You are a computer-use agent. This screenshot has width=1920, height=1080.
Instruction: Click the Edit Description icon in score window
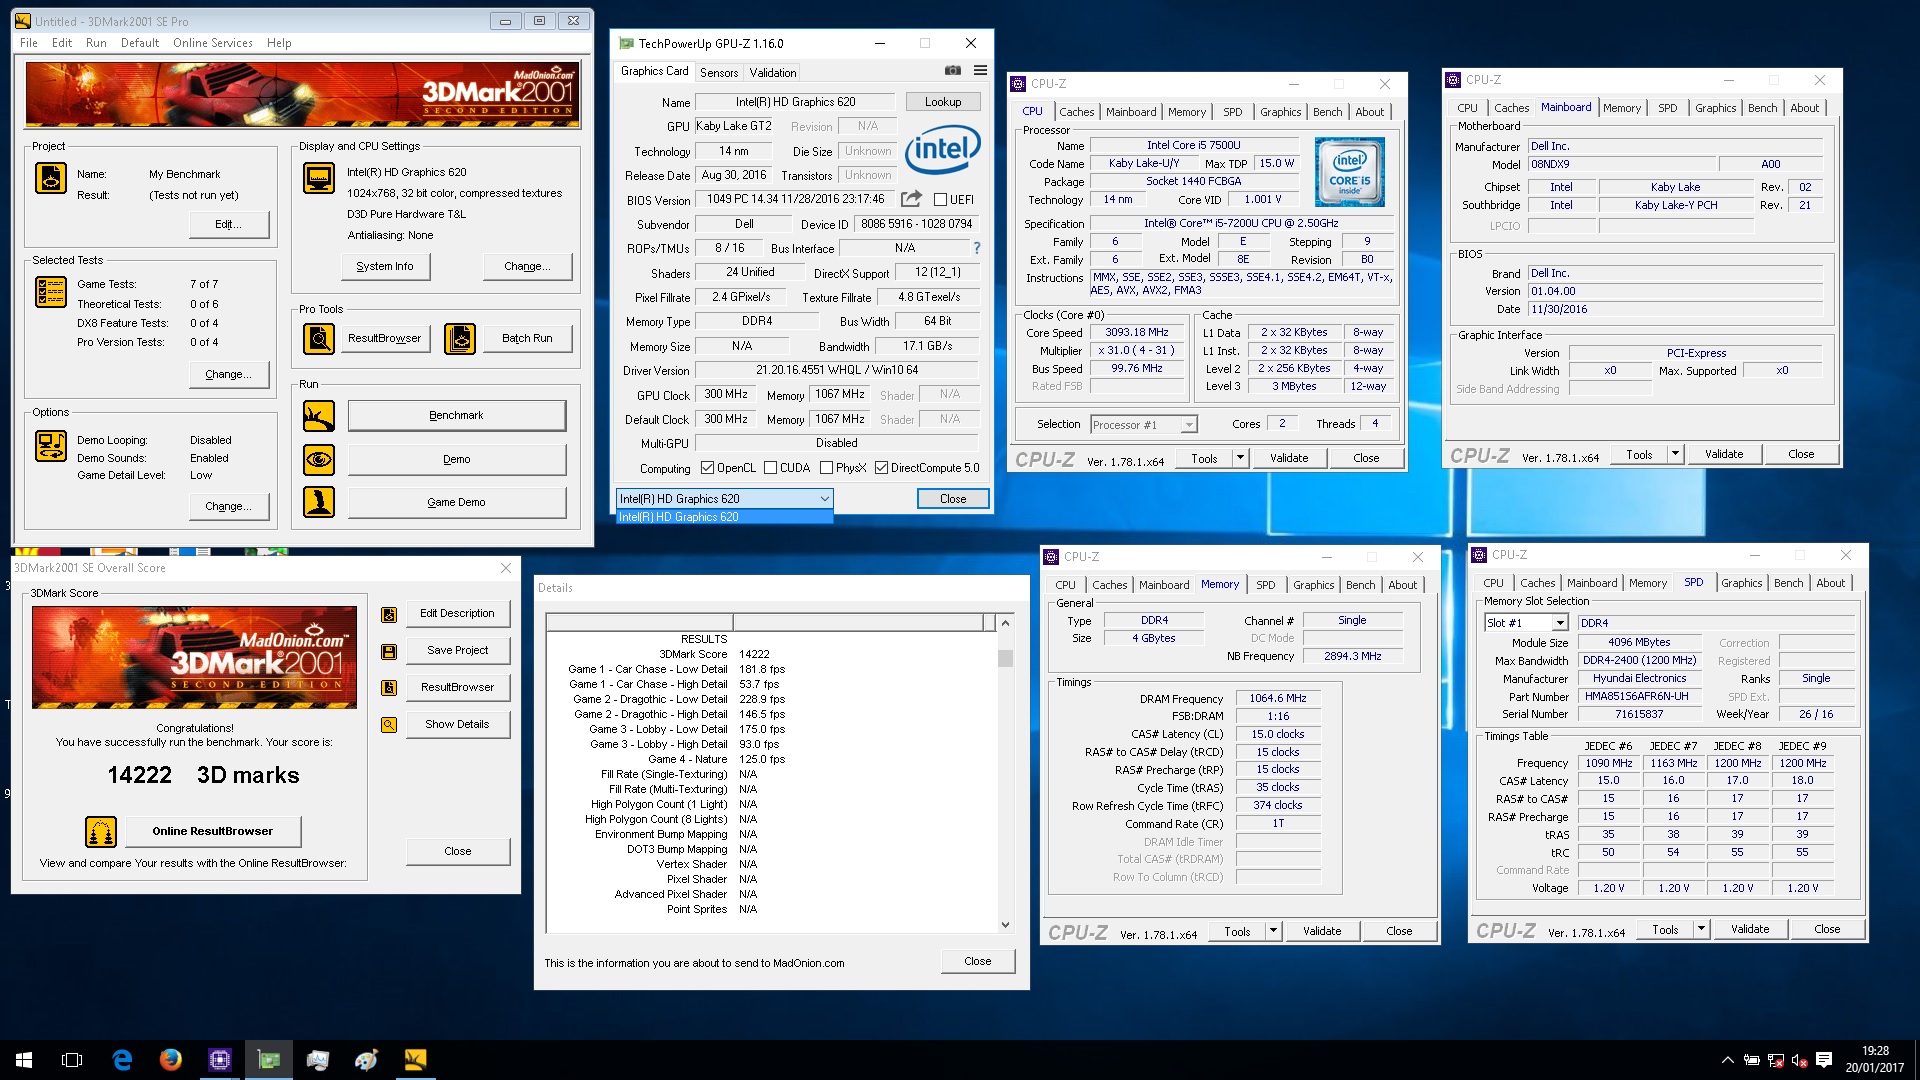(389, 614)
